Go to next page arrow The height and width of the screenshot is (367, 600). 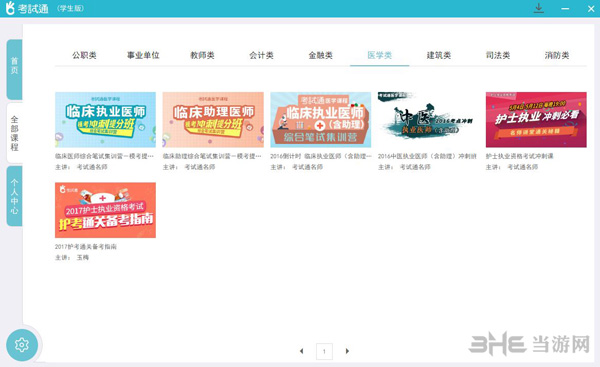click(x=347, y=351)
